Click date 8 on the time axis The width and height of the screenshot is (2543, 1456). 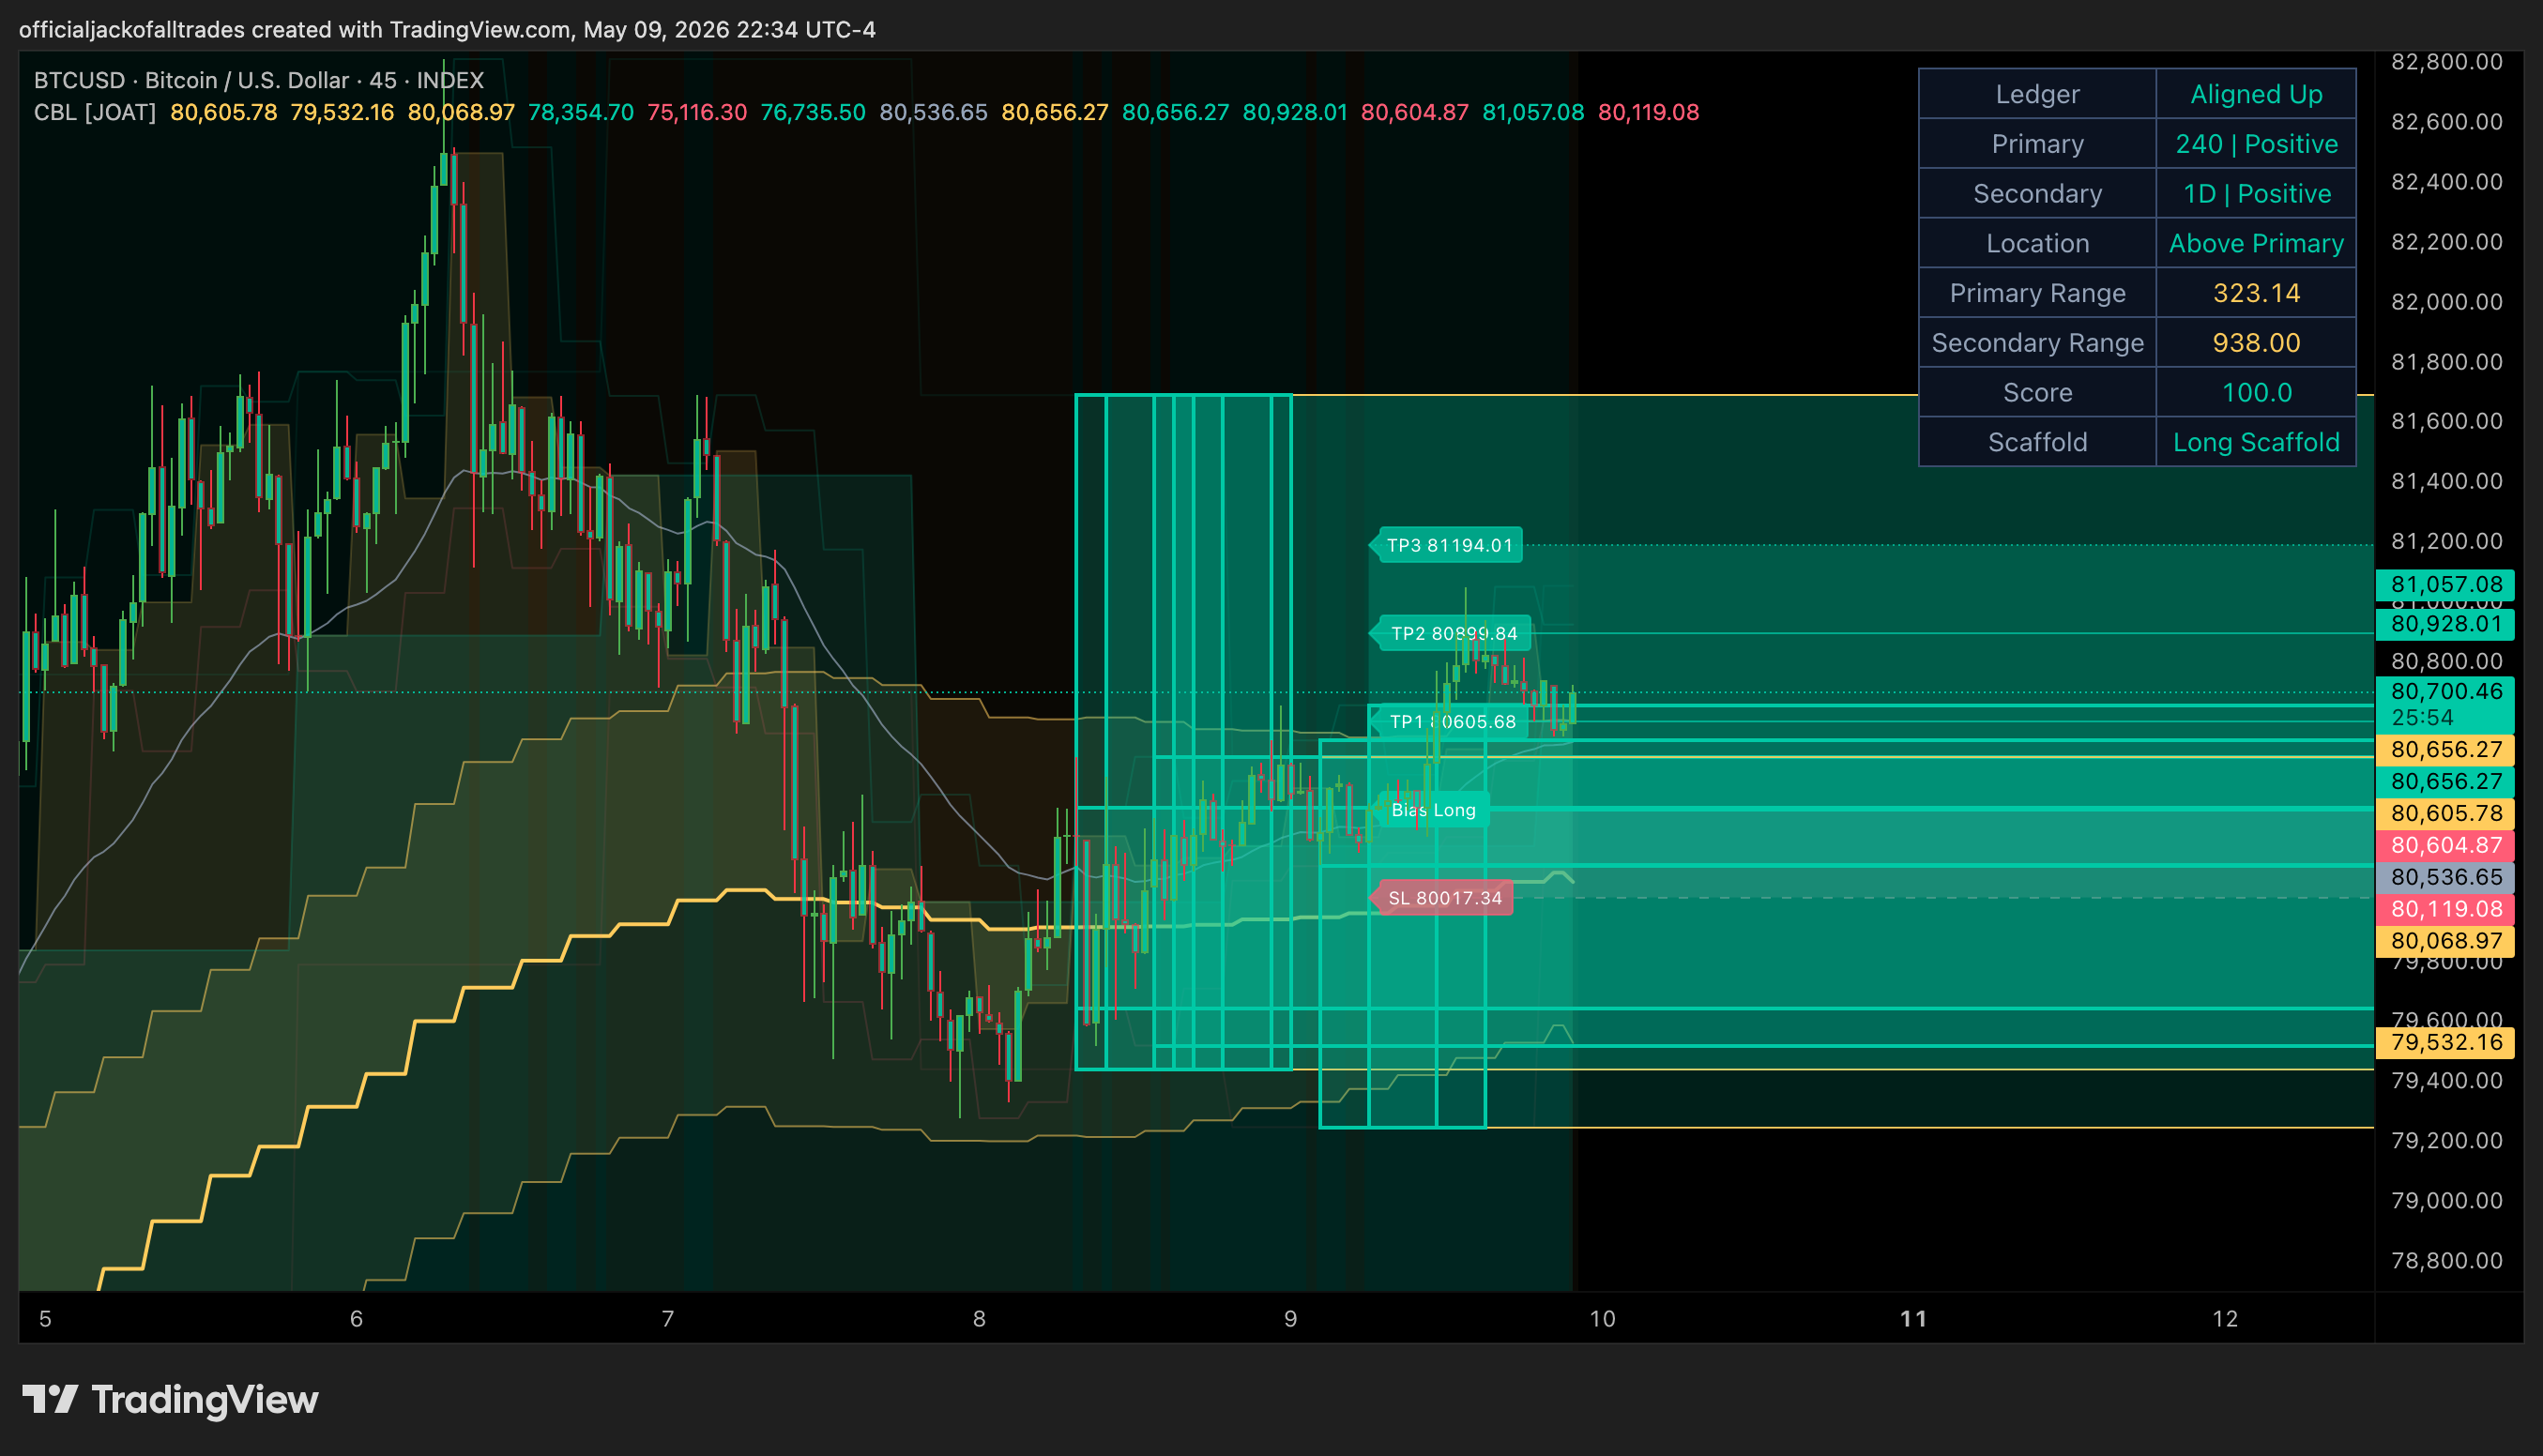[979, 1319]
